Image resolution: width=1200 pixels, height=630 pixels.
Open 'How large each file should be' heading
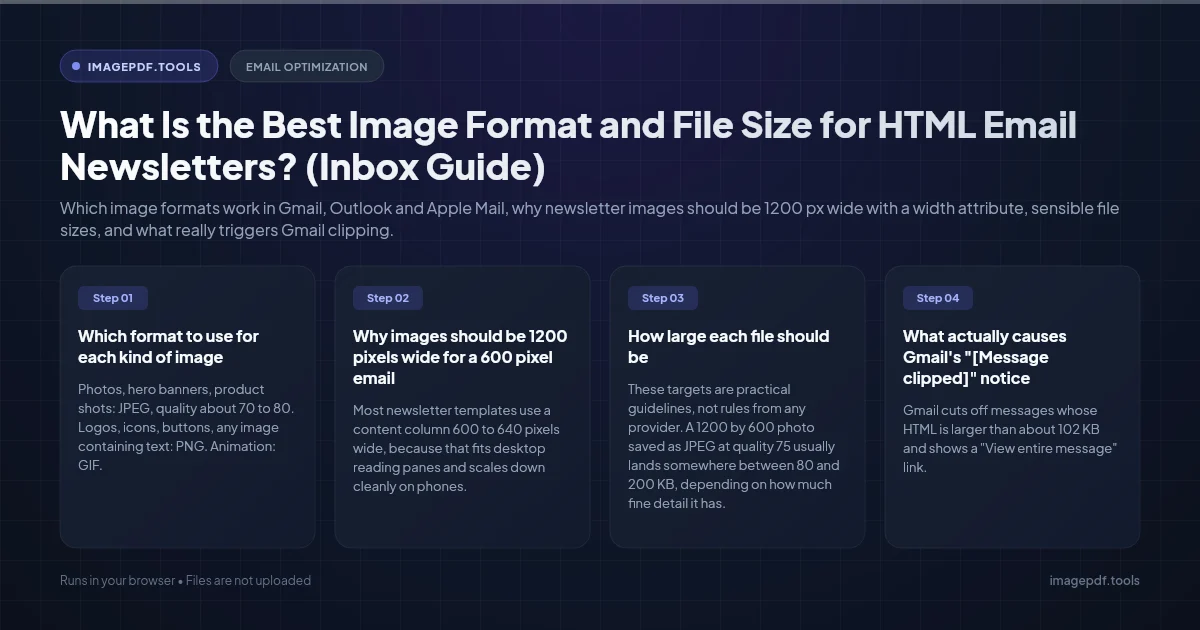pyautogui.click(x=728, y=347)
